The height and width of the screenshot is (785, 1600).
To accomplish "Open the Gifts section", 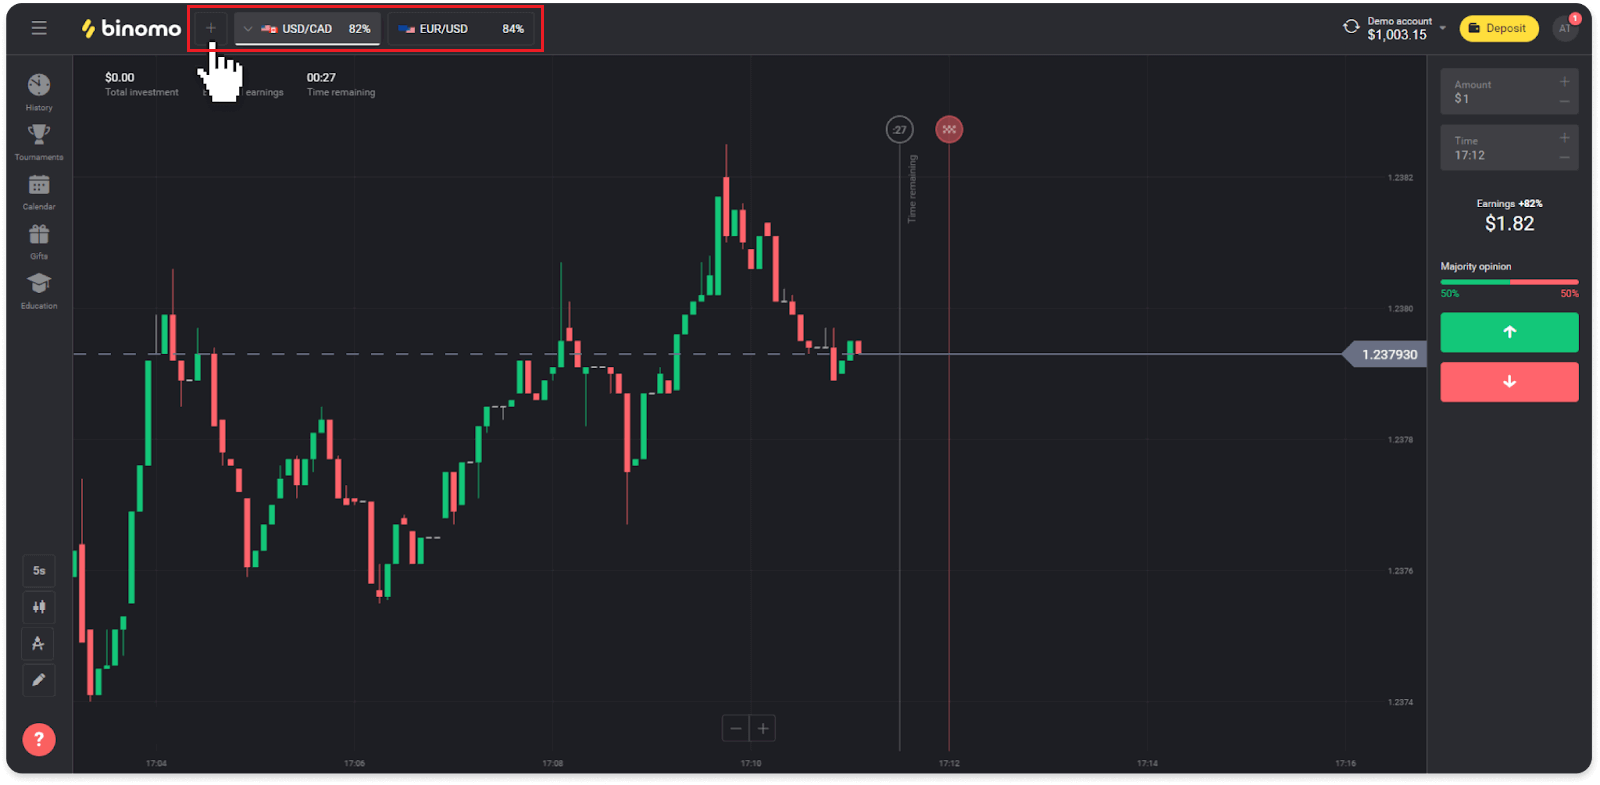I will pyautogui.click(x=38, y=240).
